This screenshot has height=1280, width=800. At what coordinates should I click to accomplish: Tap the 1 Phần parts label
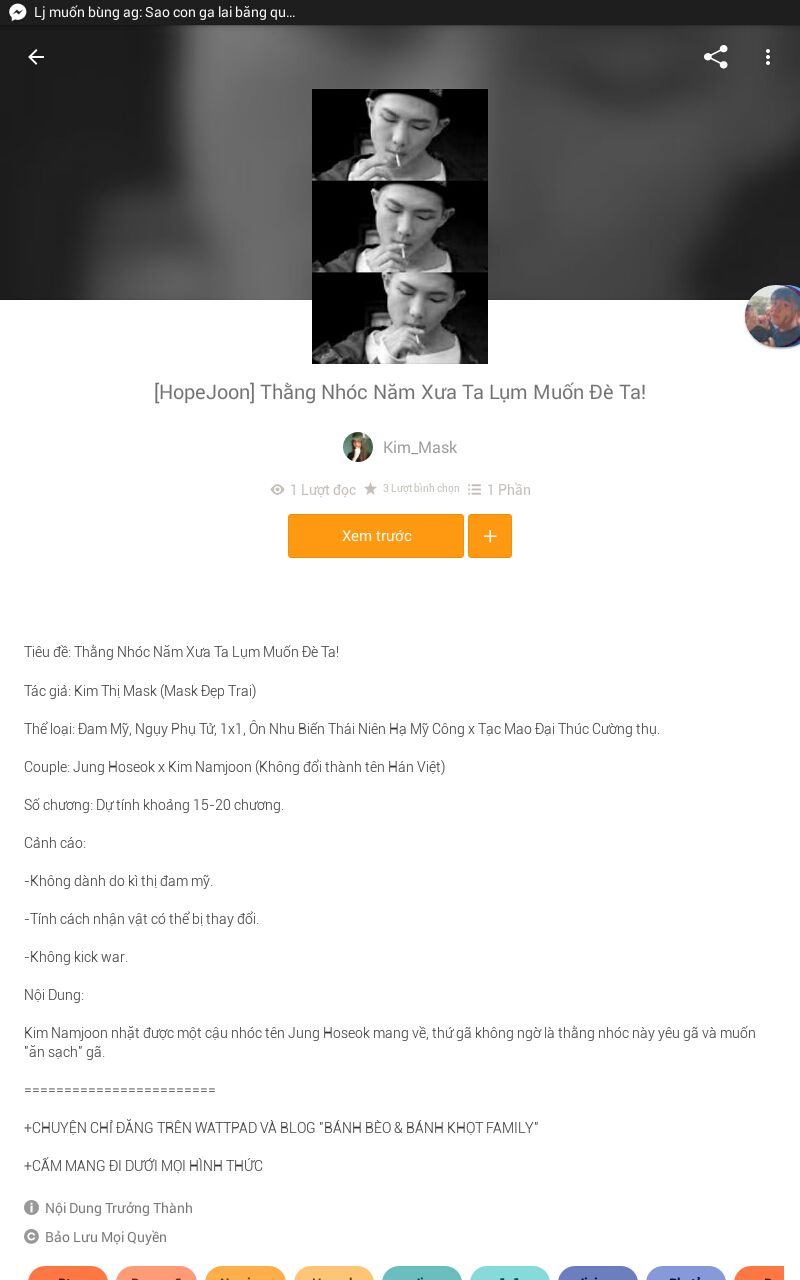pyautogui.click(x=509, y=490)
